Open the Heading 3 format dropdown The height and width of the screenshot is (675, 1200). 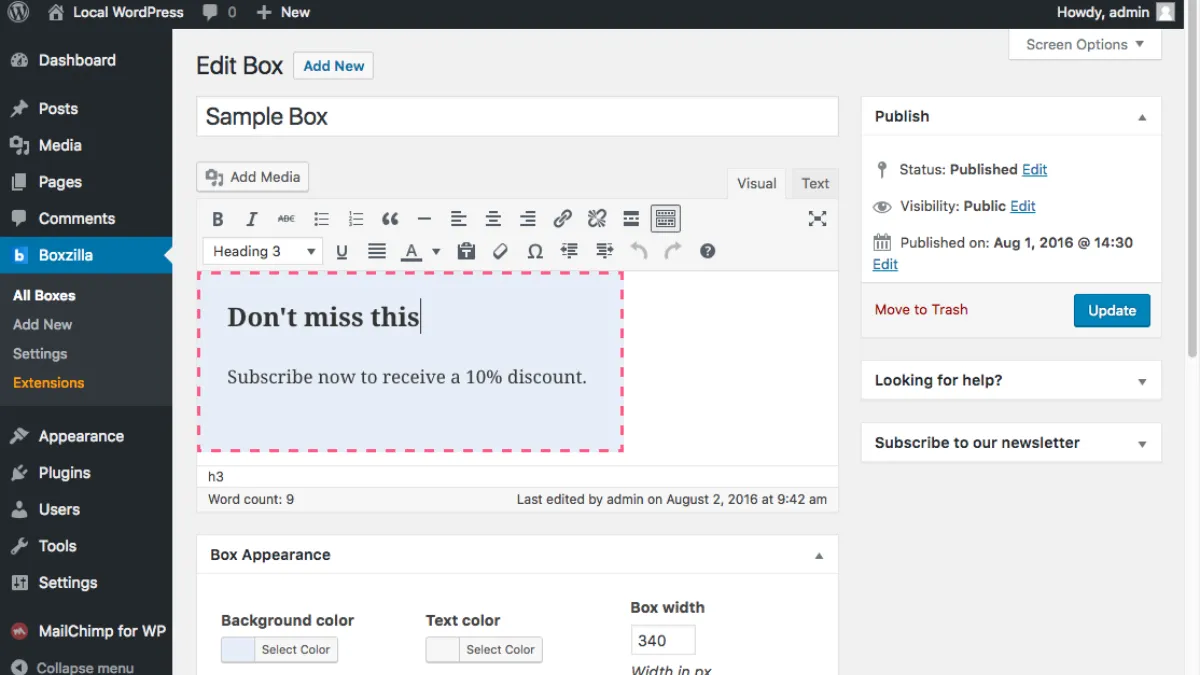262,252
